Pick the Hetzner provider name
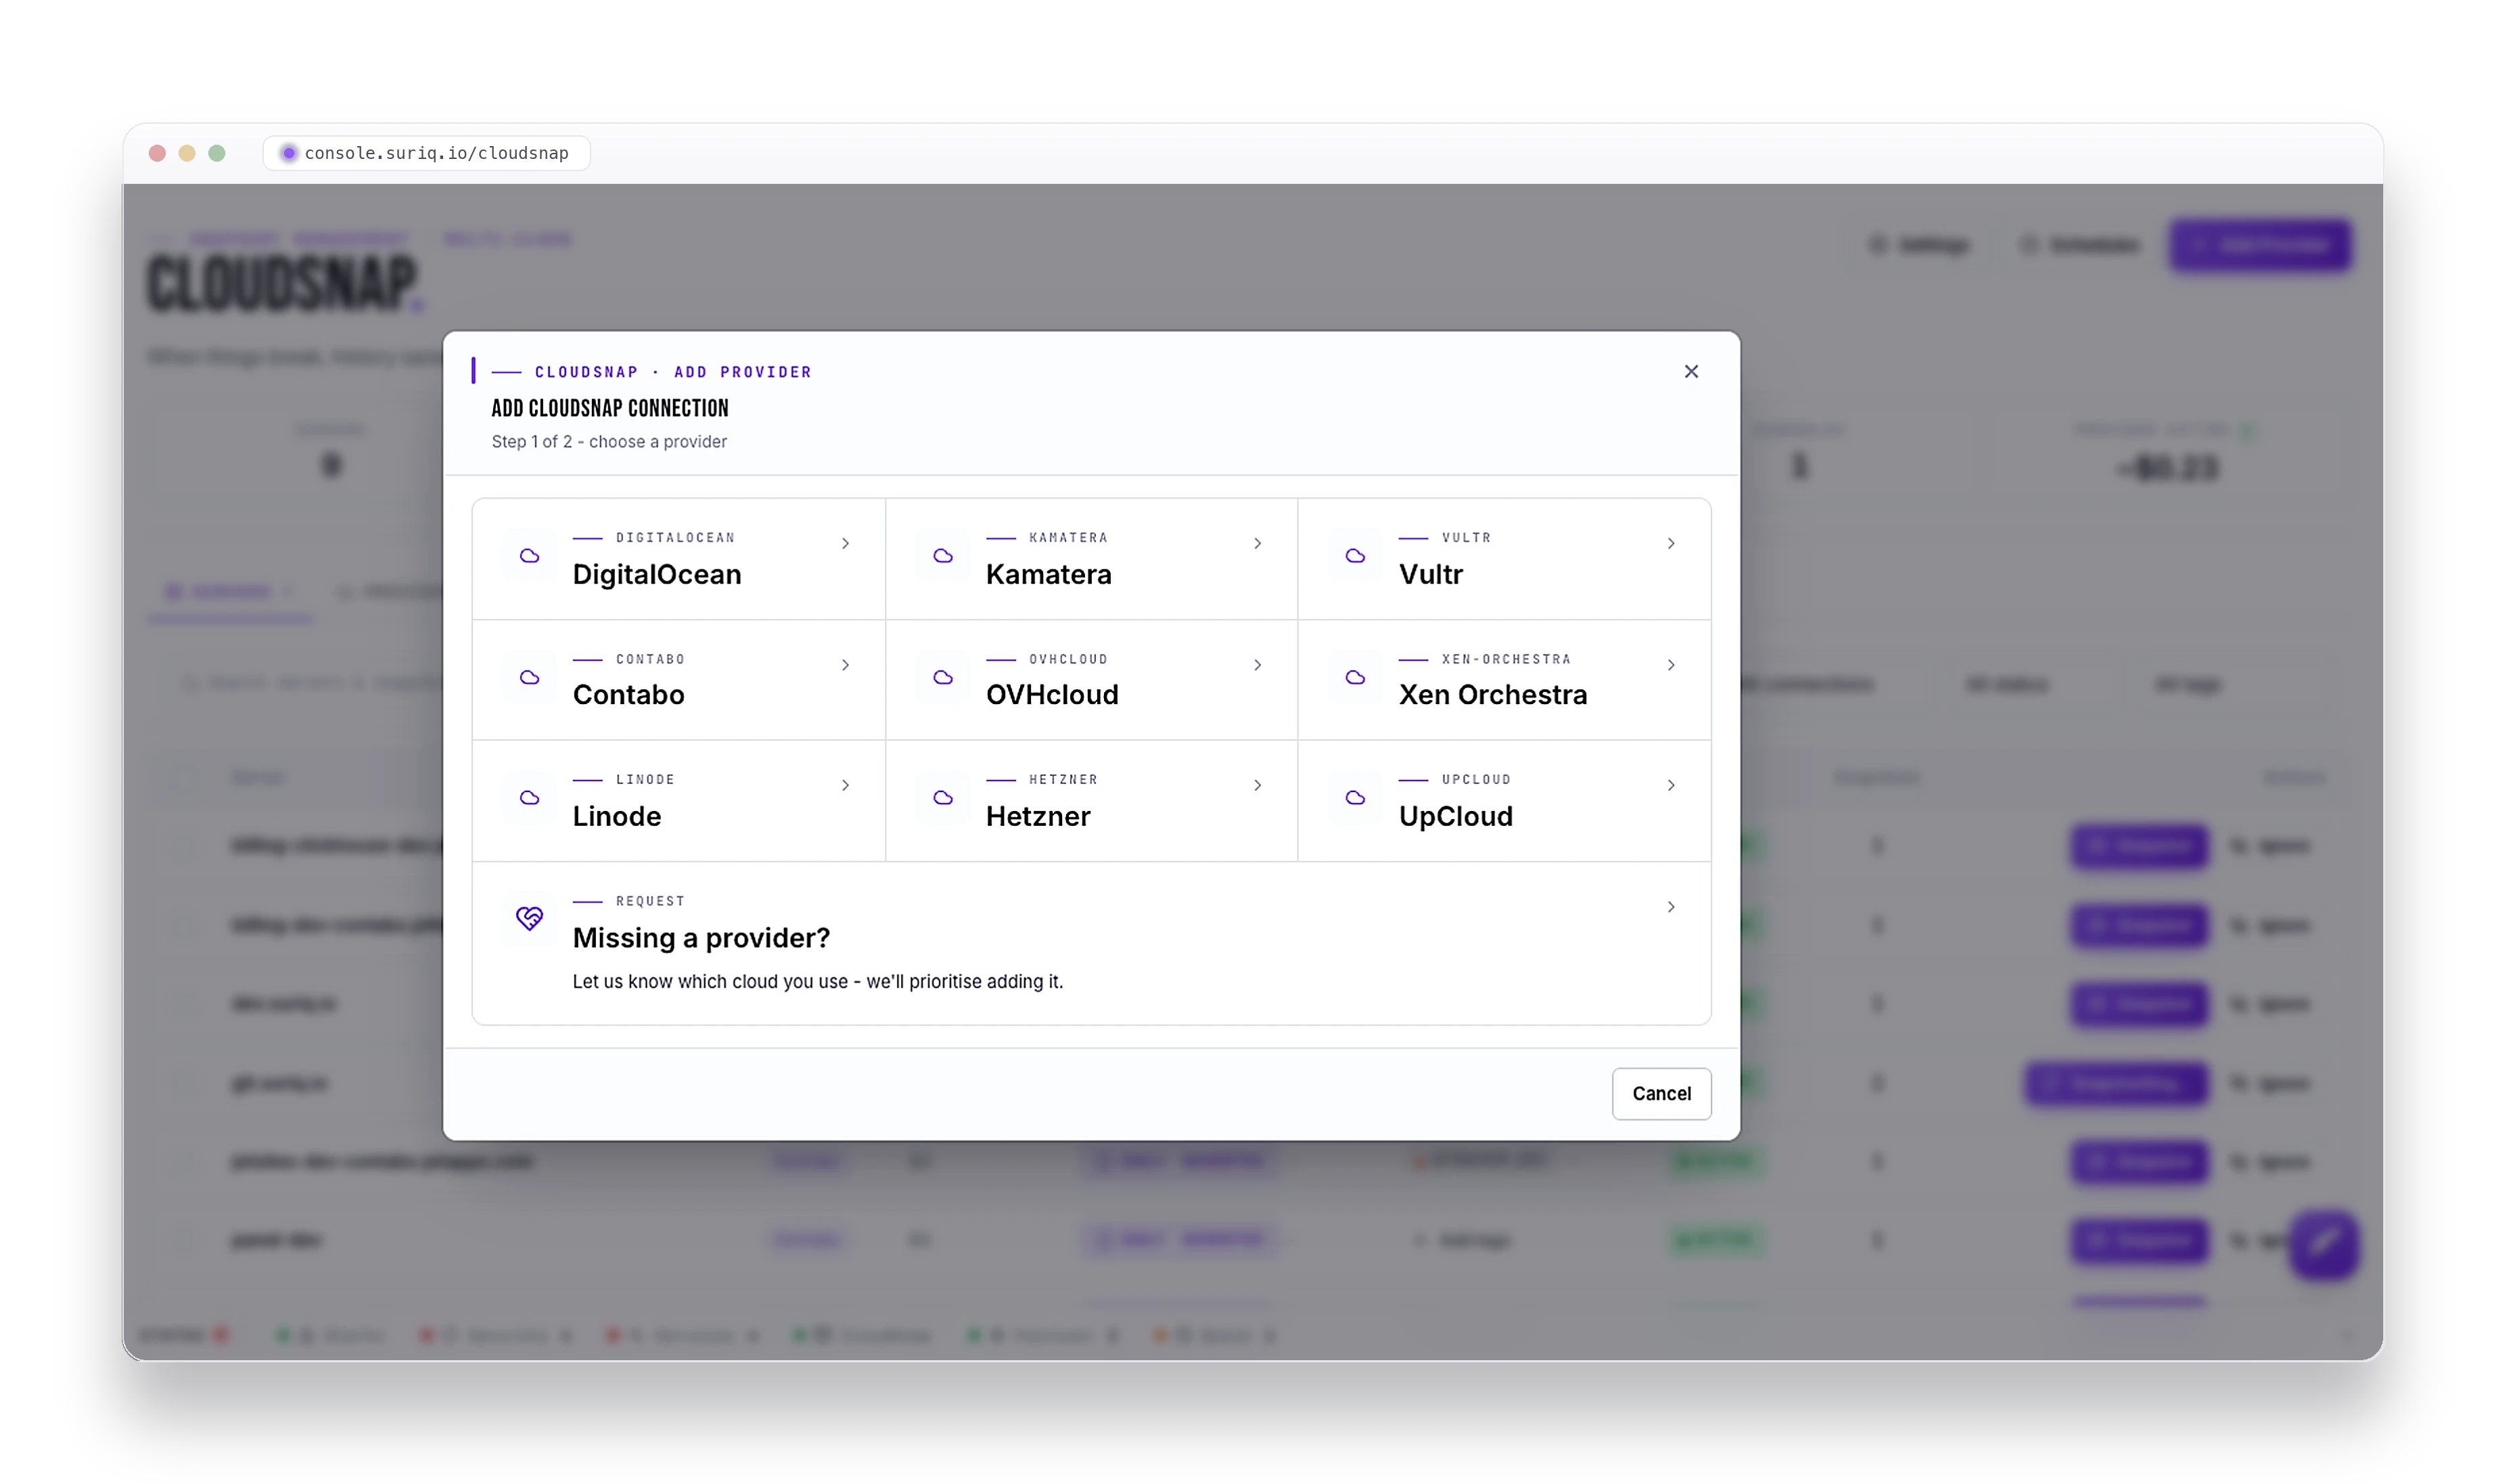The height and width of the screenshot is (1484, 2507). [1038, 816]
